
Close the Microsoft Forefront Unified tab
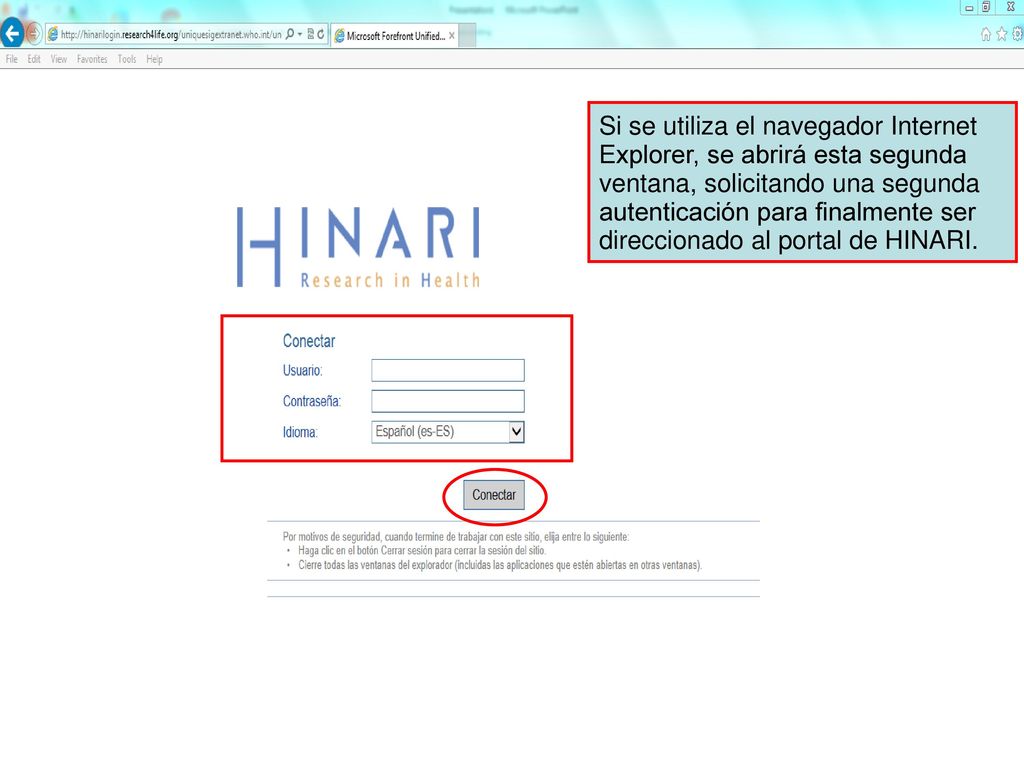pyautogui.click(x=451, y=36)
